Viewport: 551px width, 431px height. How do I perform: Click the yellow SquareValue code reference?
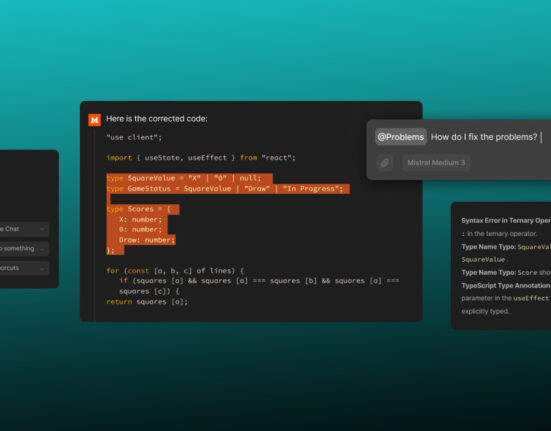coord(483,260)
